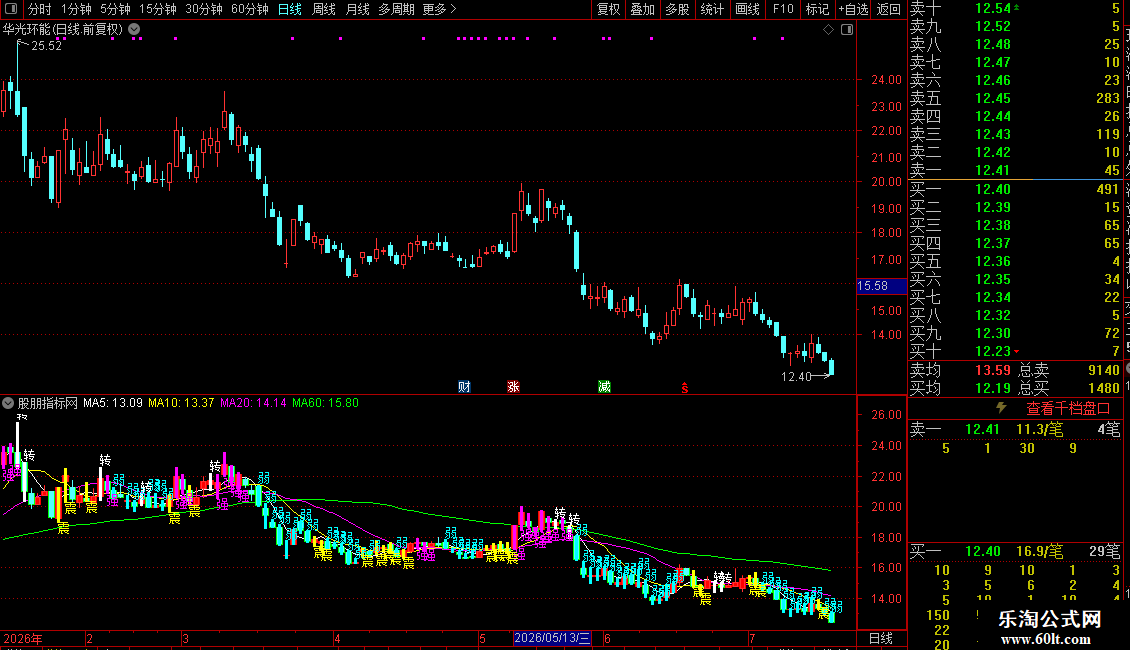Switch to 月线 monthly chart

357,9
